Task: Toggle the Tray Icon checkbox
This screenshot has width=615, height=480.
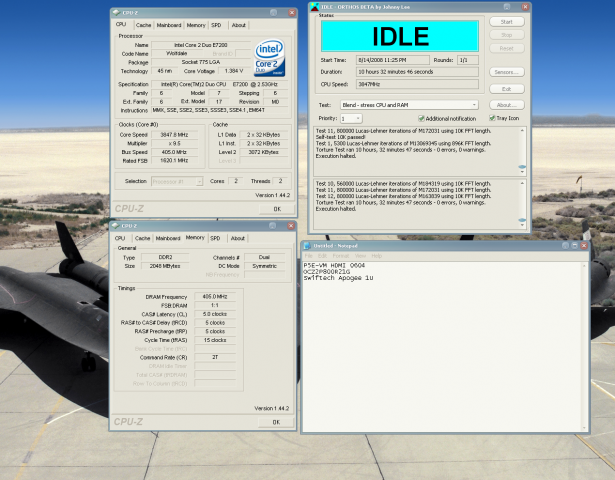Action: click(x=492, y=118)
